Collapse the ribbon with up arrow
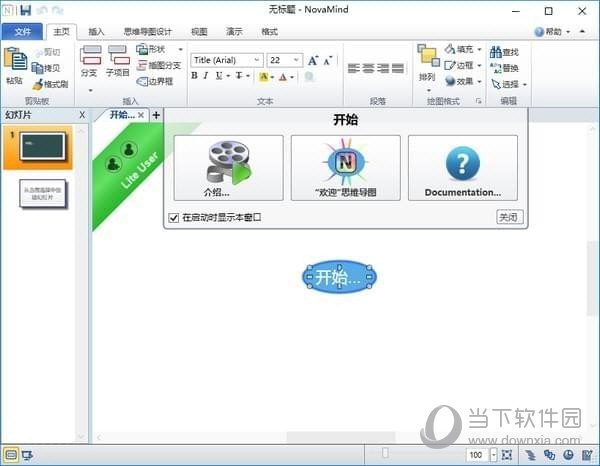Screen dimensions: 600x466 point(582,31)
